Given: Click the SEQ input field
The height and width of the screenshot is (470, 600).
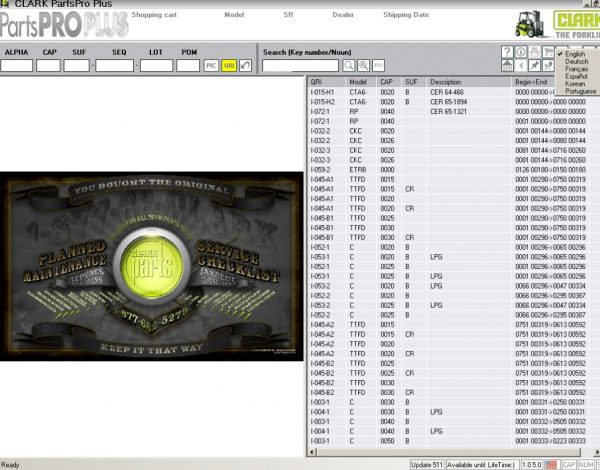Looking at the screenshot, I should (114, 65).
